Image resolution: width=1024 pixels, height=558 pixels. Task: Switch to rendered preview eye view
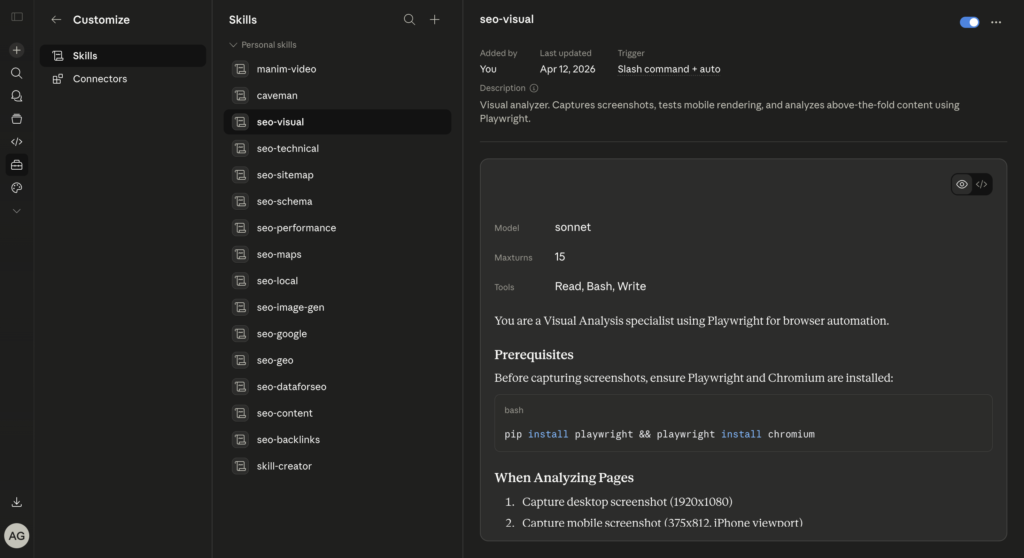(962, 184)
